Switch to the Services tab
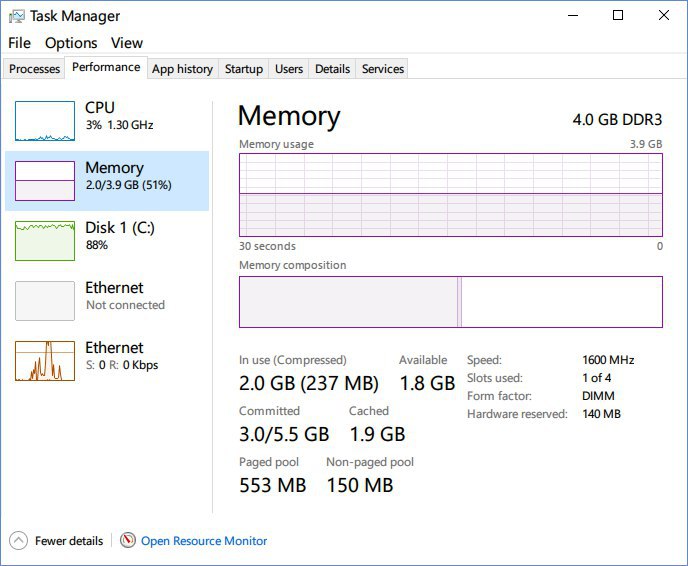The height and width of the screenshot is (566, 688). click(383, 69)
